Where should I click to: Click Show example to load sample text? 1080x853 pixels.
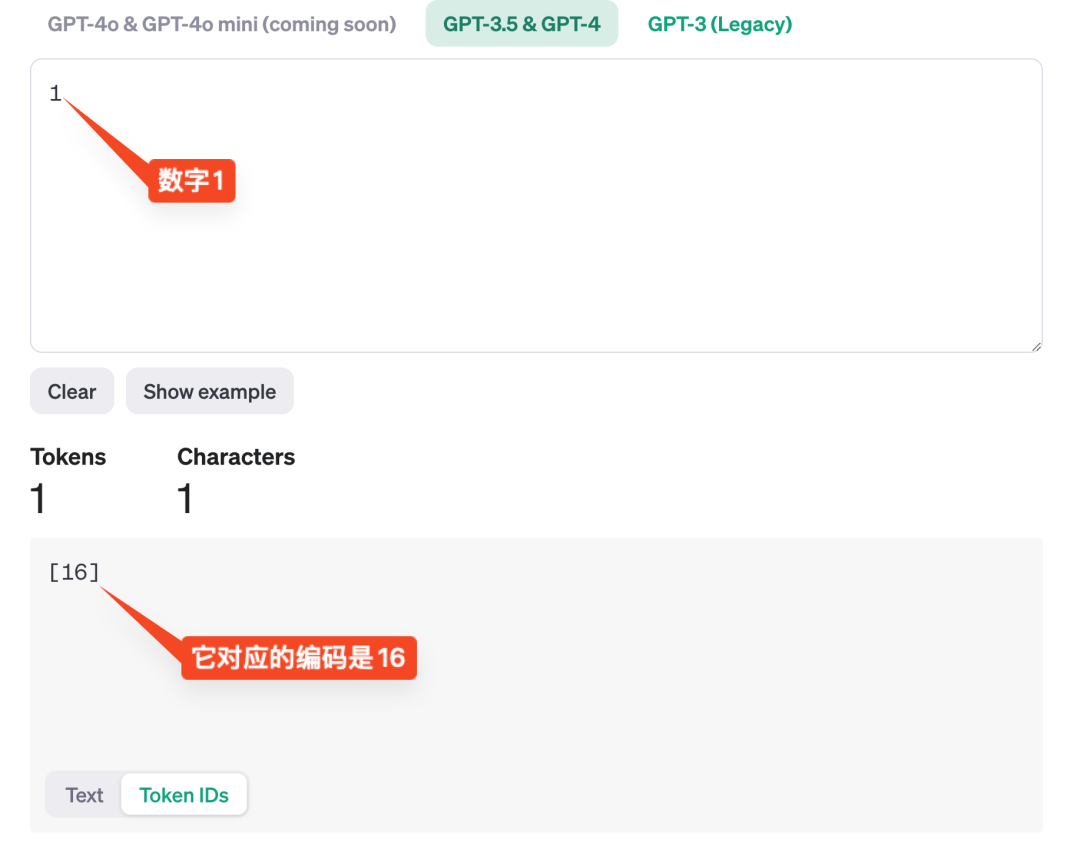point(209,390)
